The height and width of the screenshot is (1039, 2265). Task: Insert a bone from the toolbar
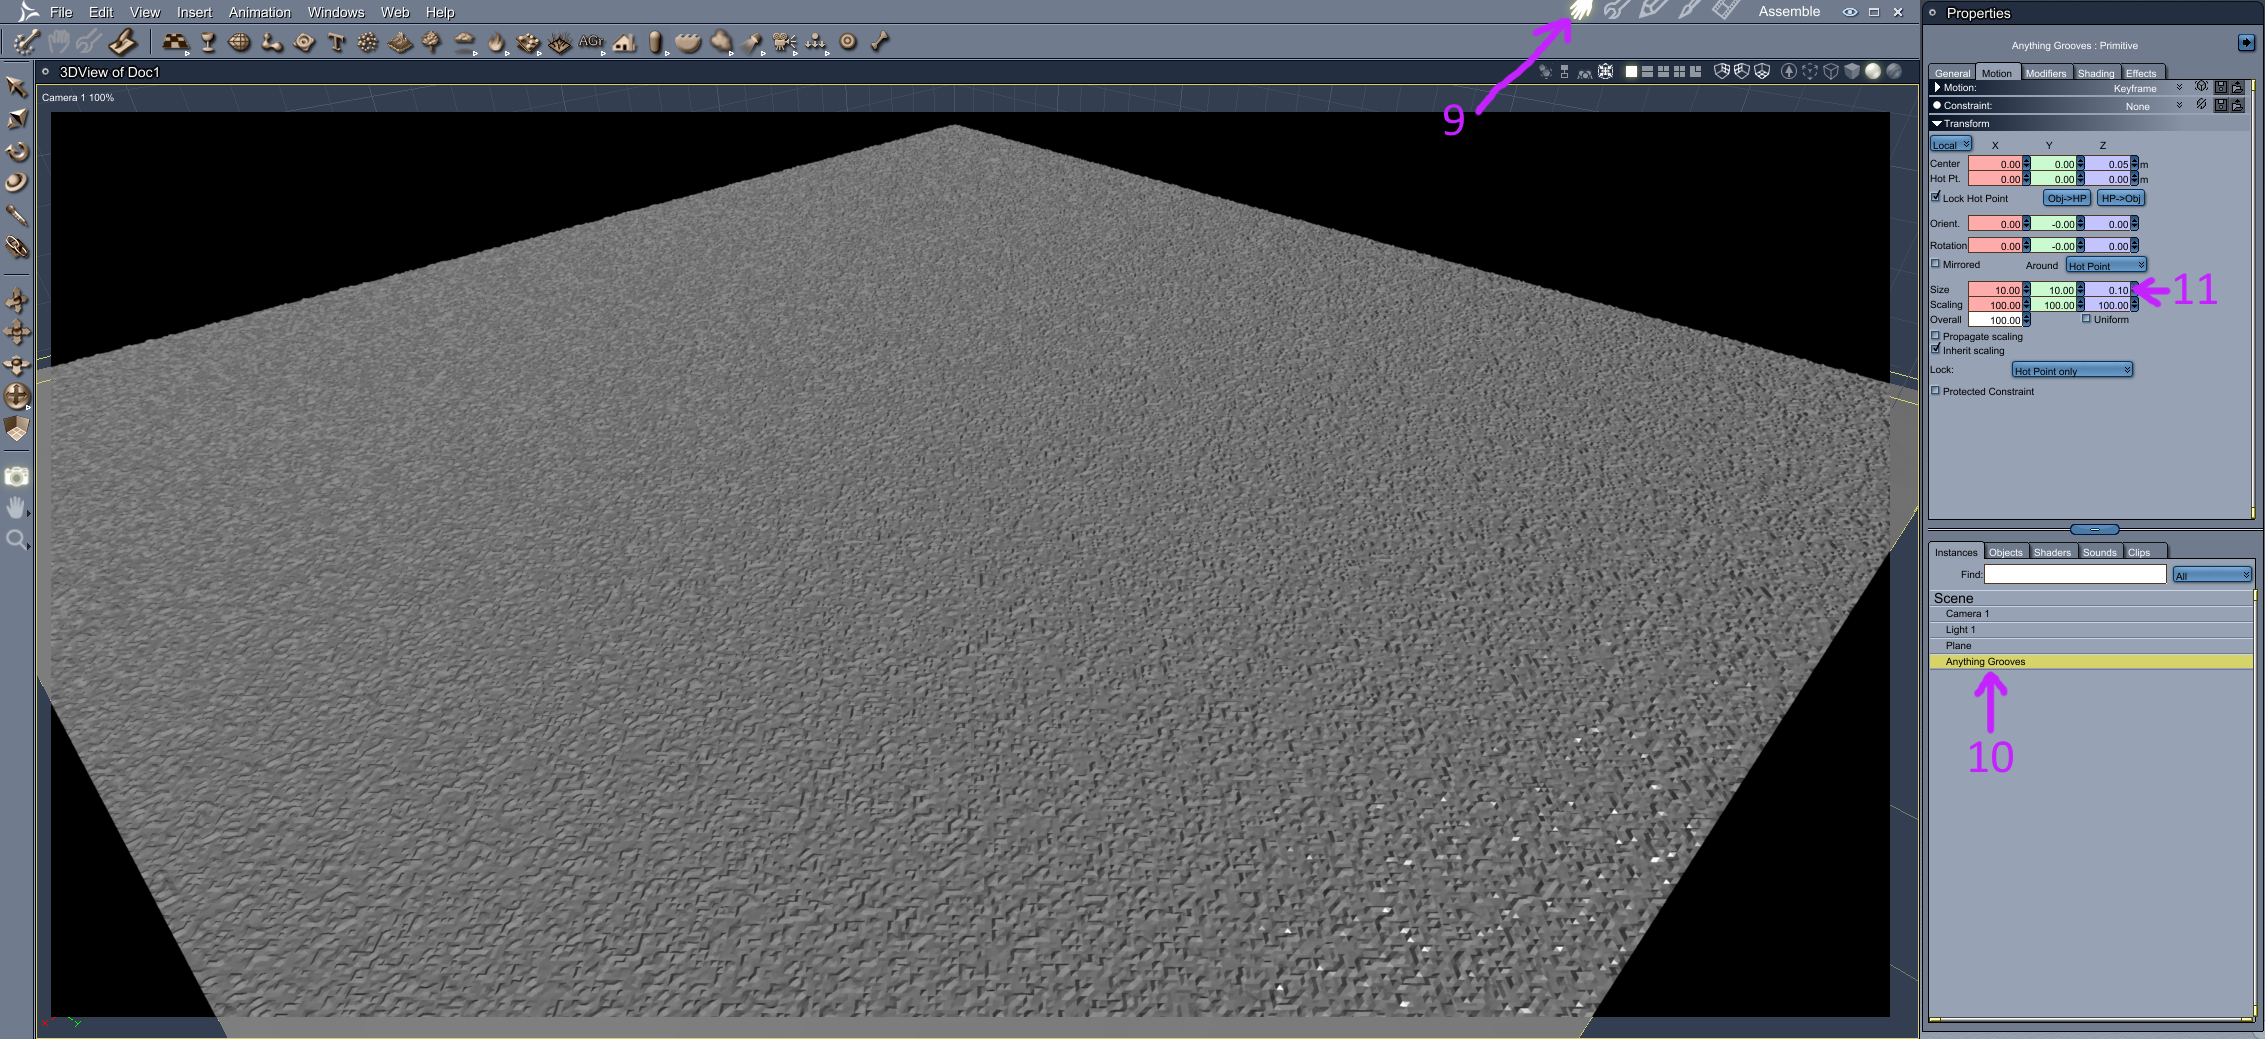pyautogui.click(x=880, y=42)
